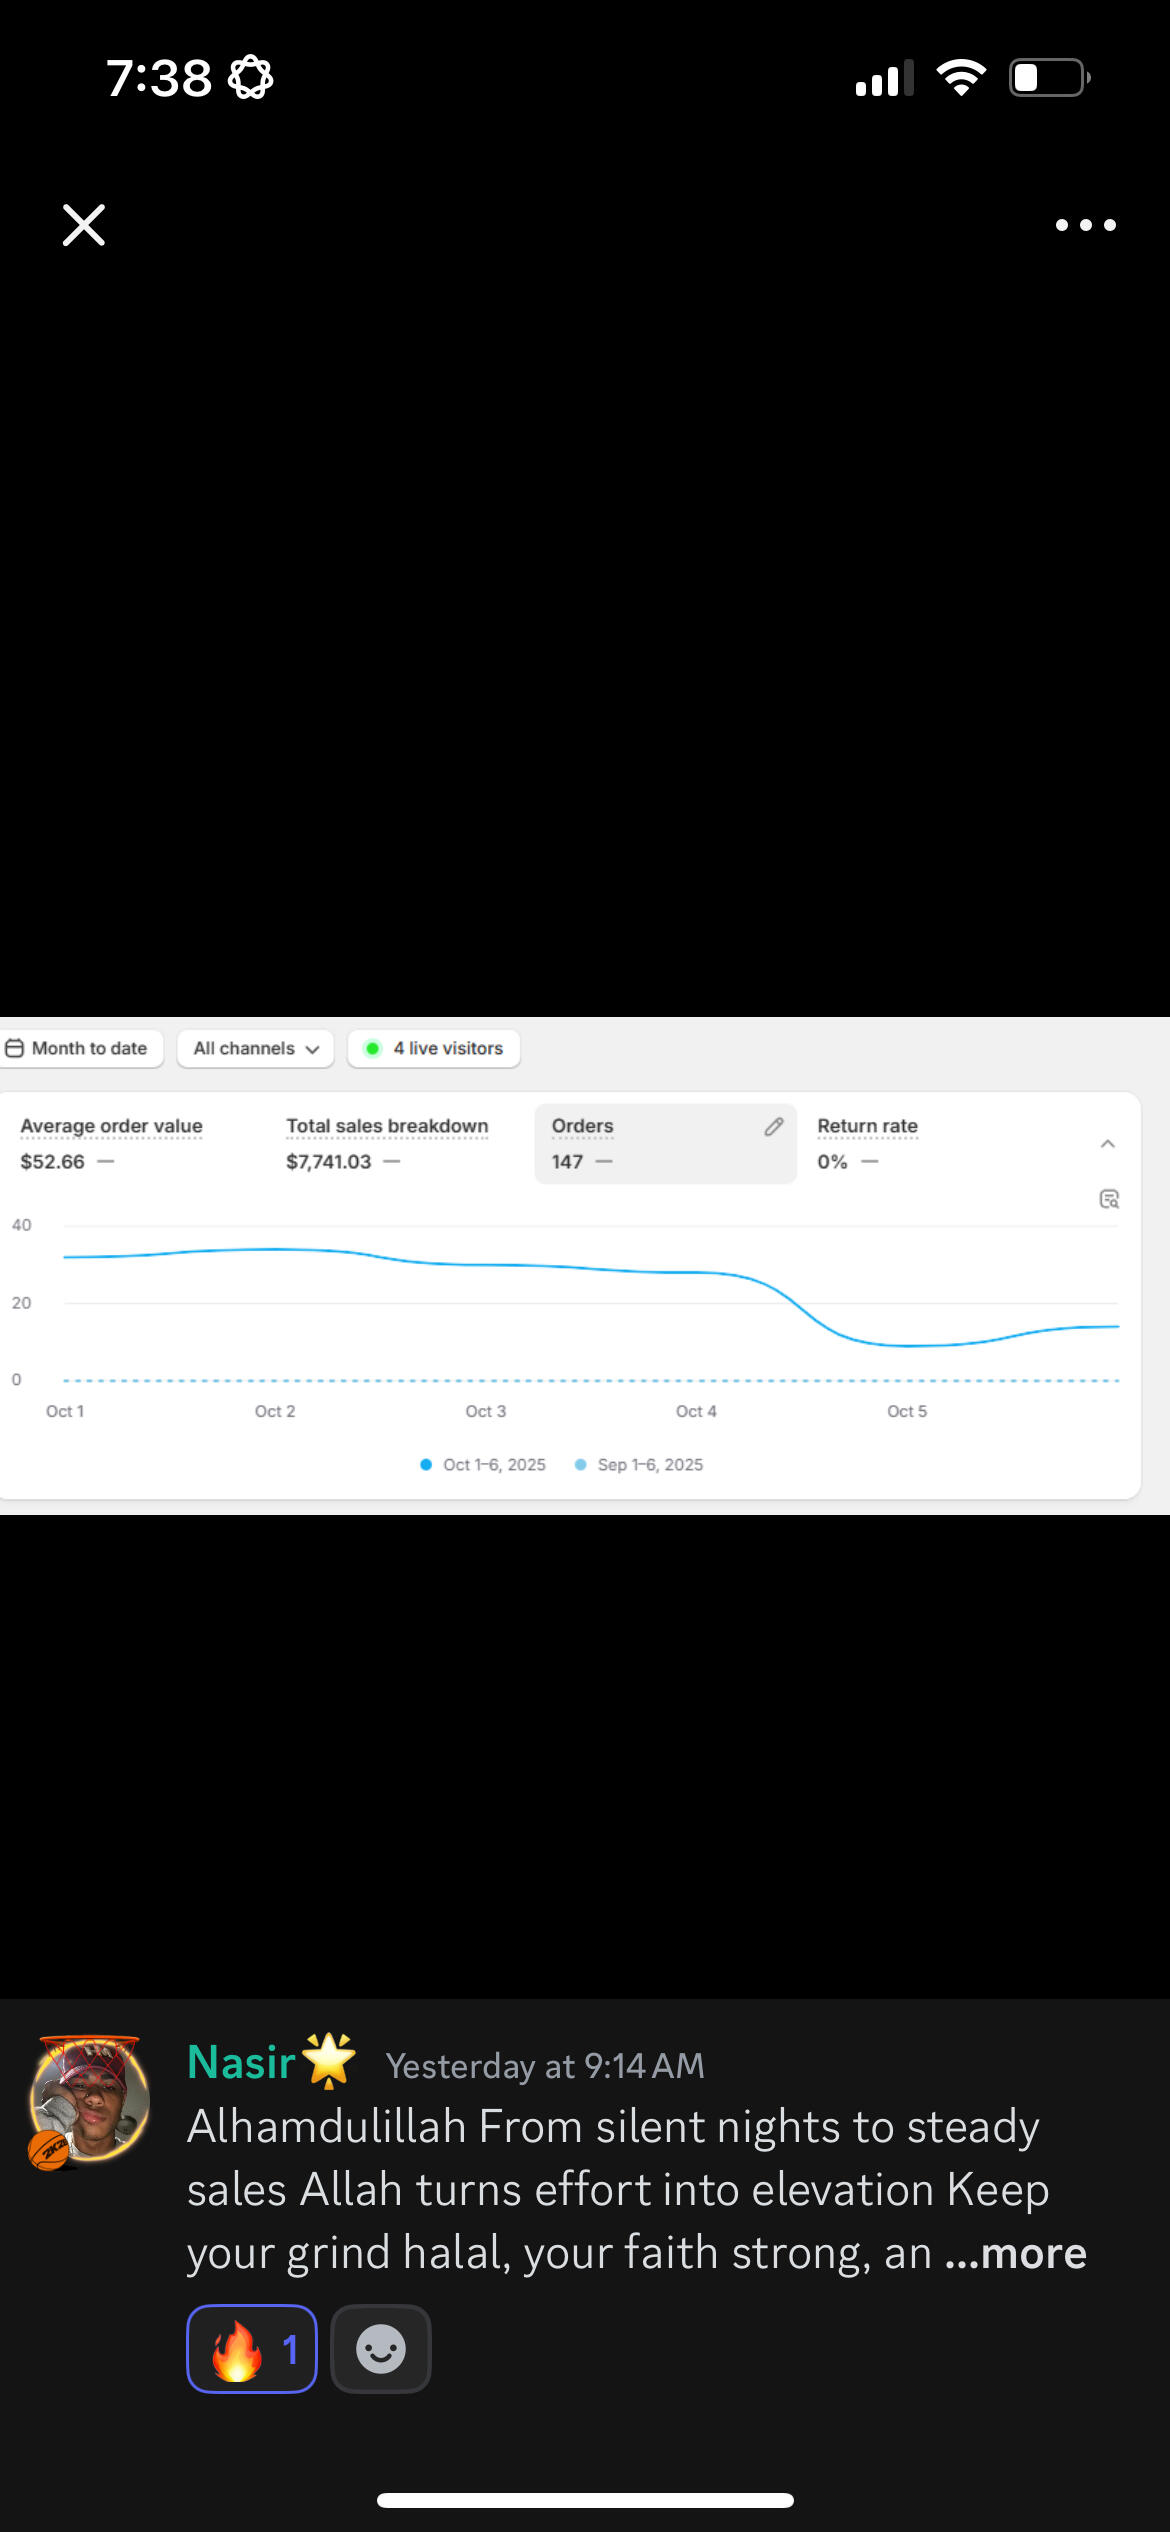This screenshot has height=2532, width=1170.
Task: Tap the green live visitors indicator dot
Action: tap(373, 1048)
